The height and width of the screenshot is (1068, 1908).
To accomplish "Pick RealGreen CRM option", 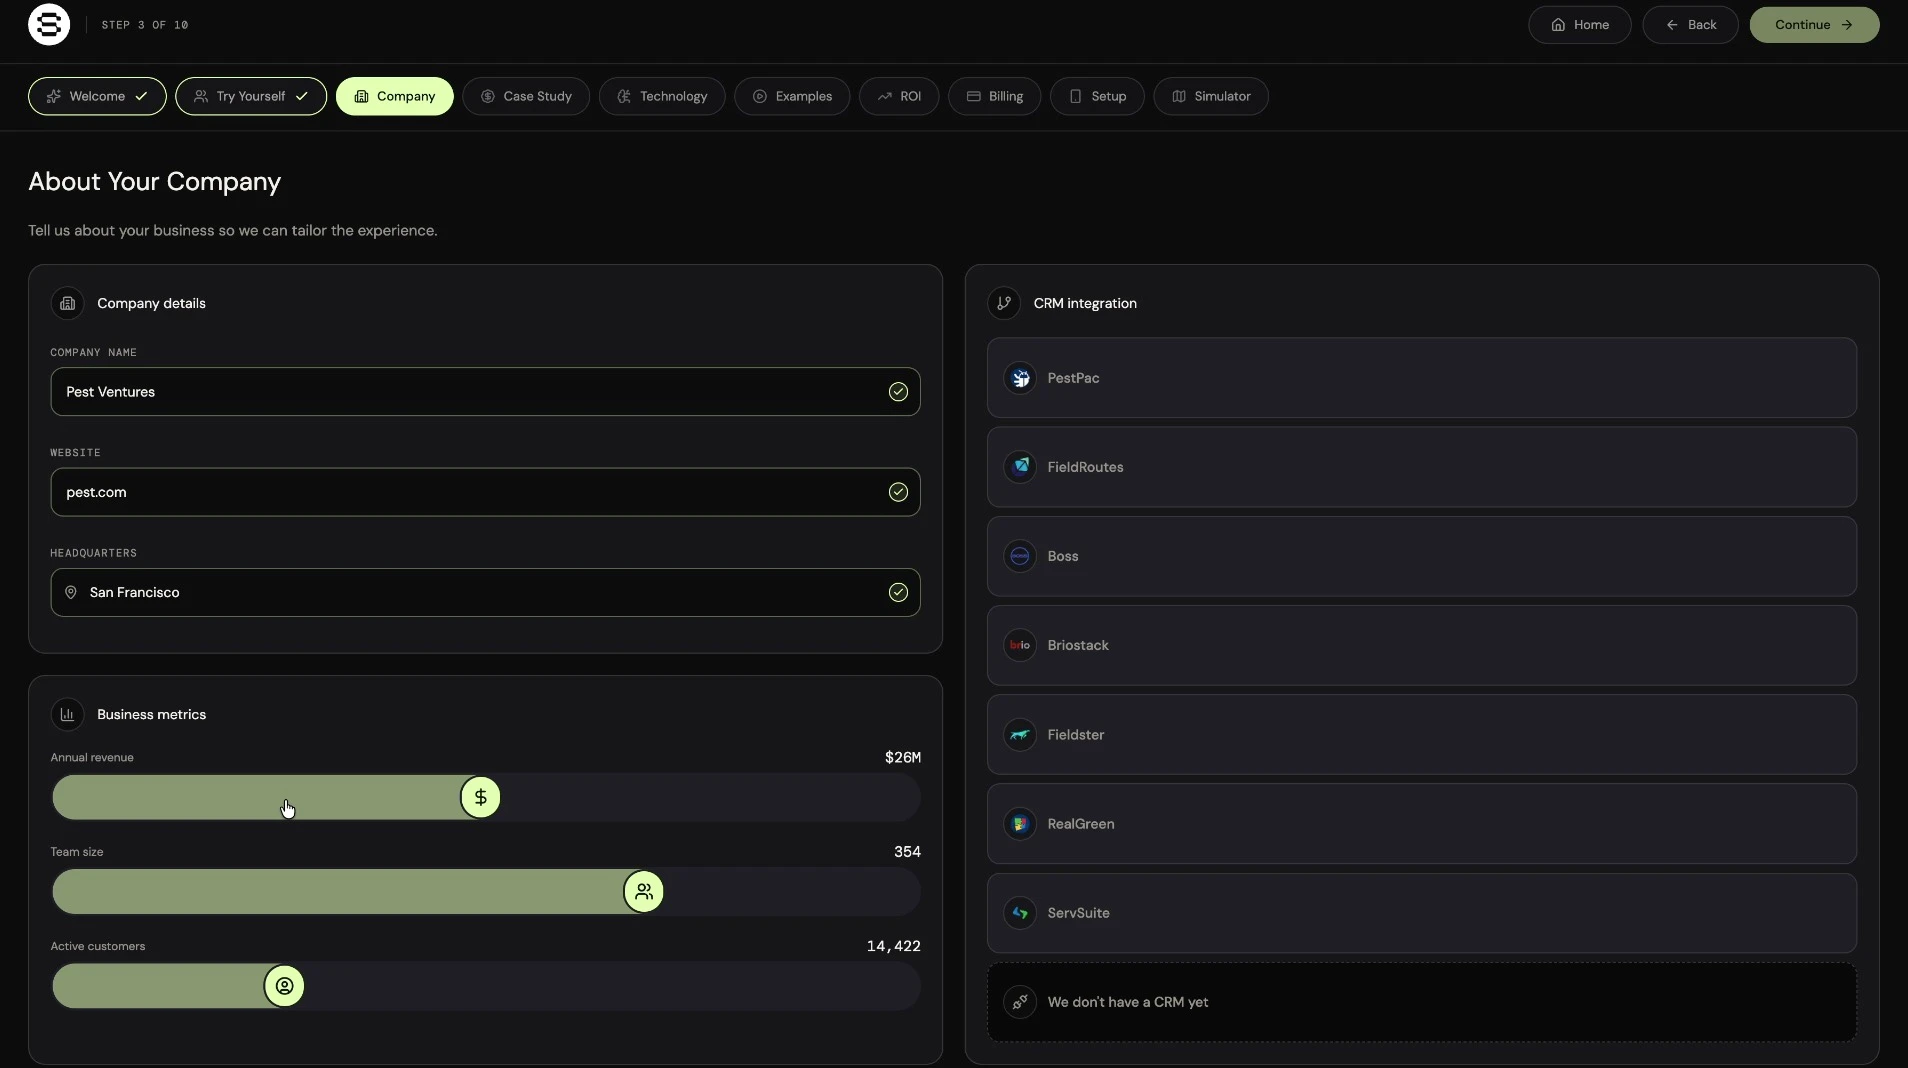I will click(1421, 824).
